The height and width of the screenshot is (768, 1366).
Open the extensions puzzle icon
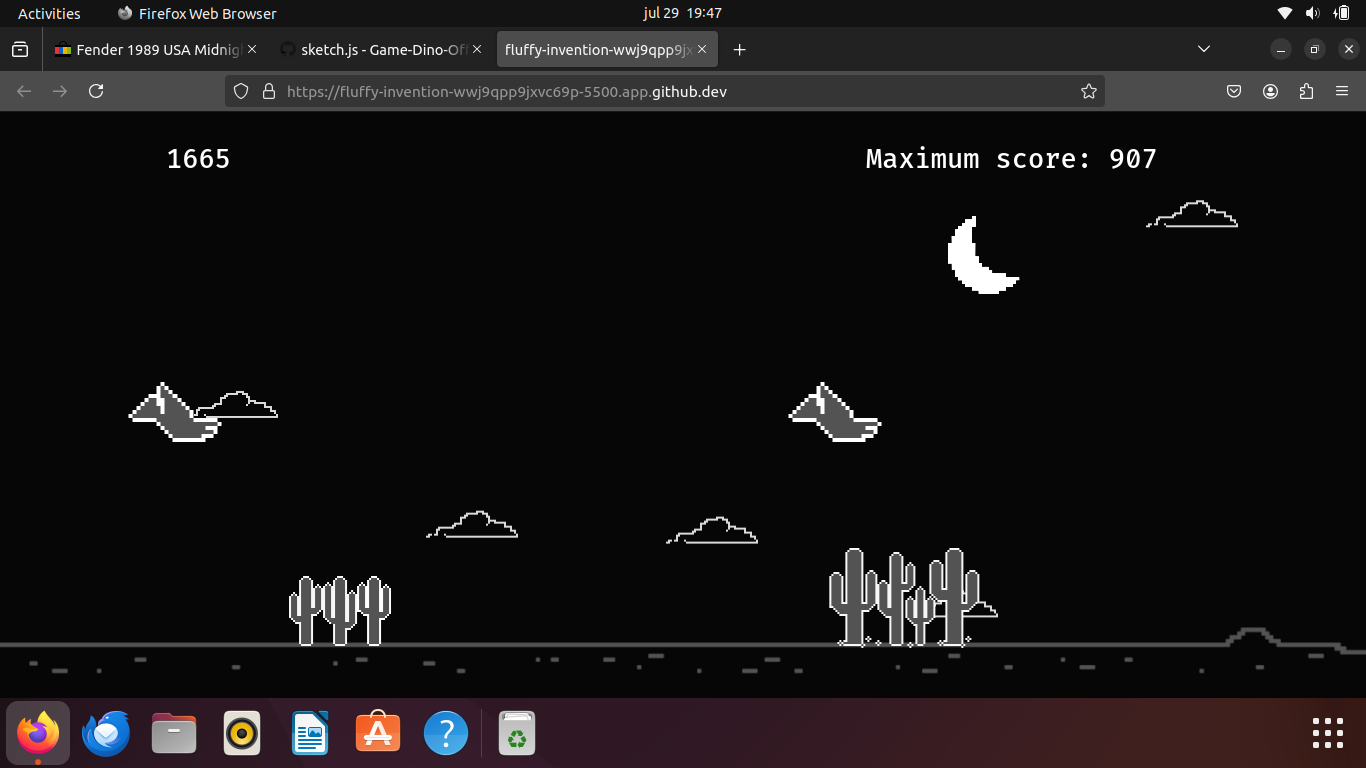pyautogui.click(x=1306, y=91)
